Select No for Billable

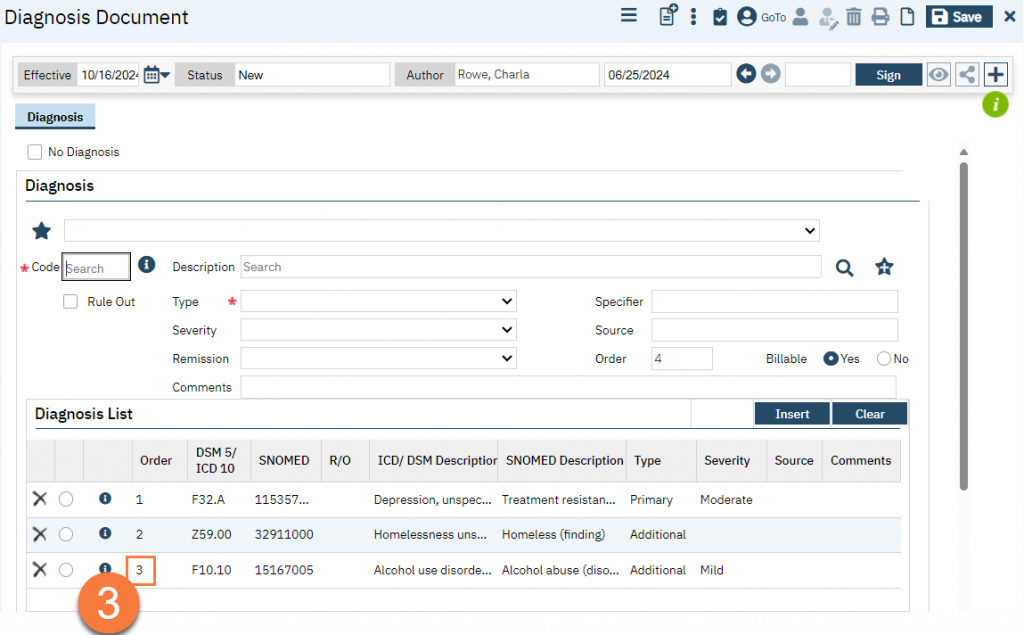click(884, 359)
